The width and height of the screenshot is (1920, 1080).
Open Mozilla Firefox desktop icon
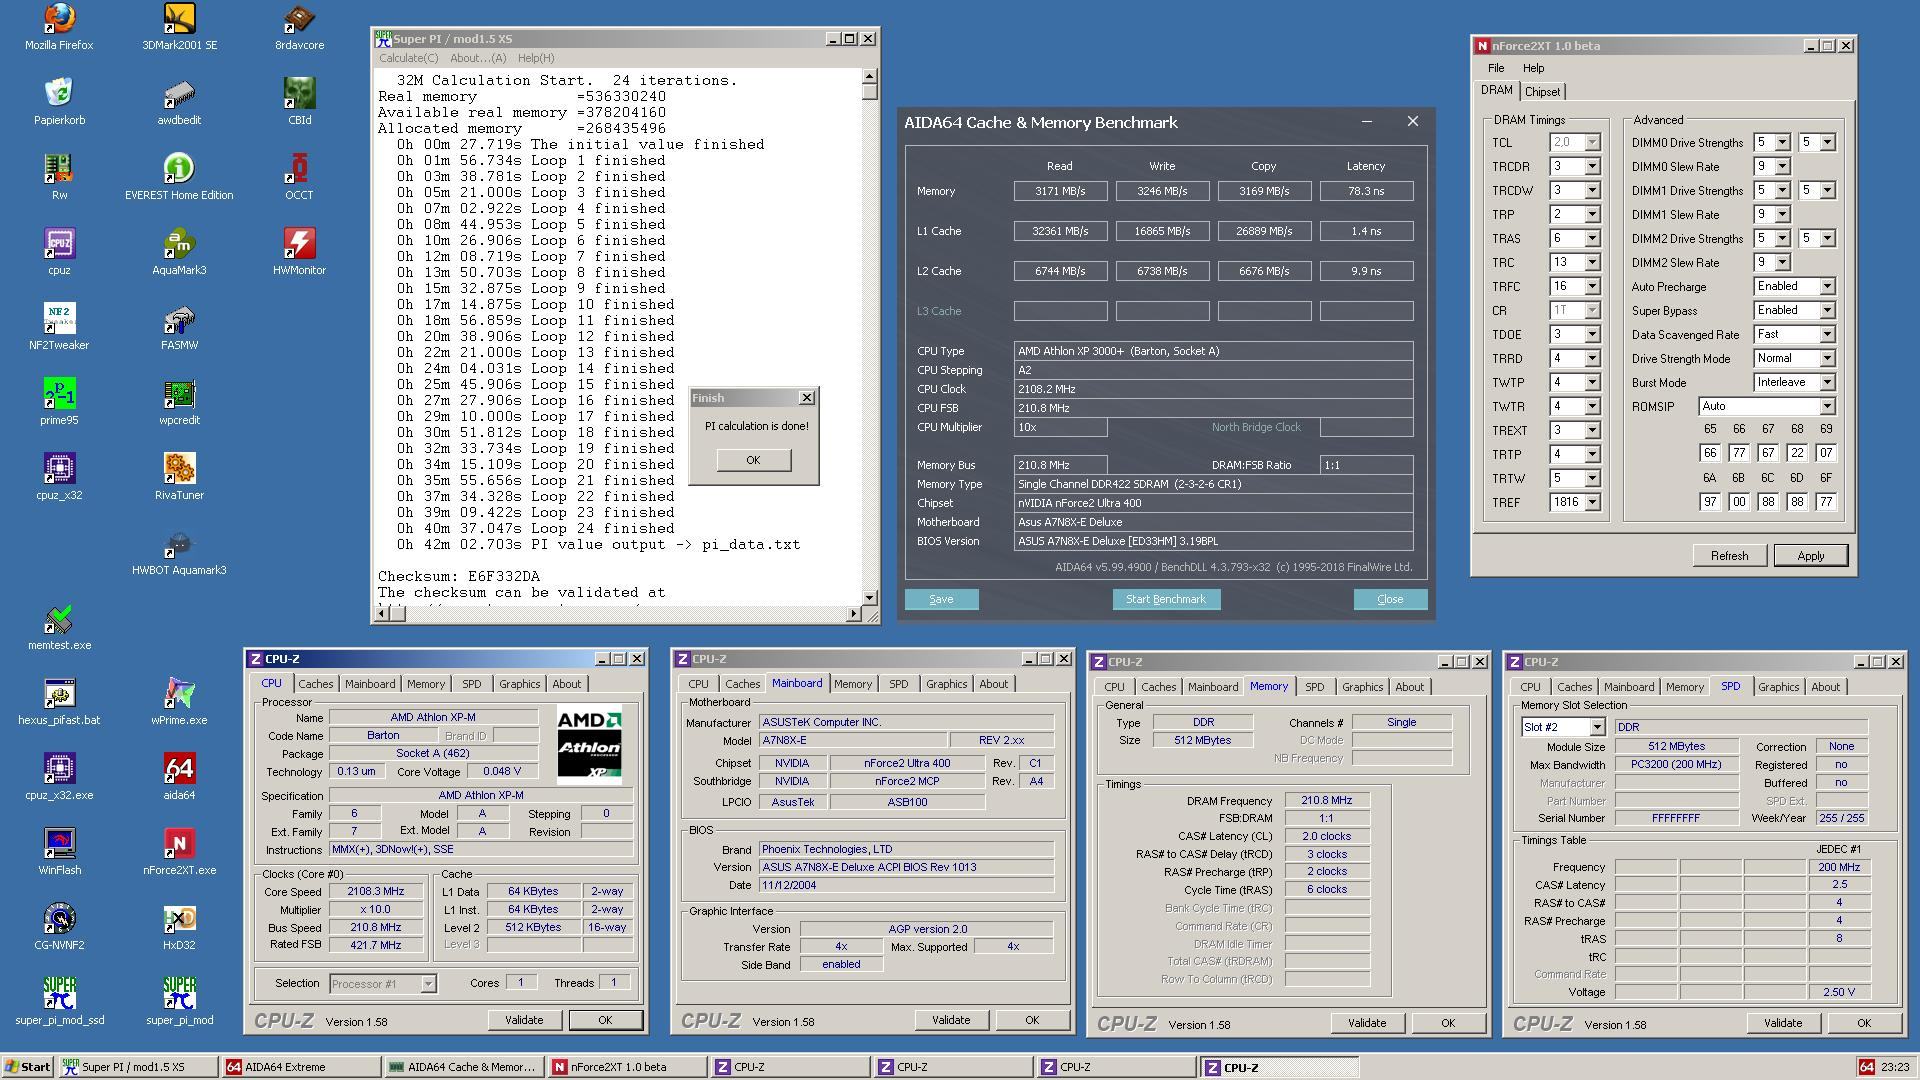pos(59,27)
